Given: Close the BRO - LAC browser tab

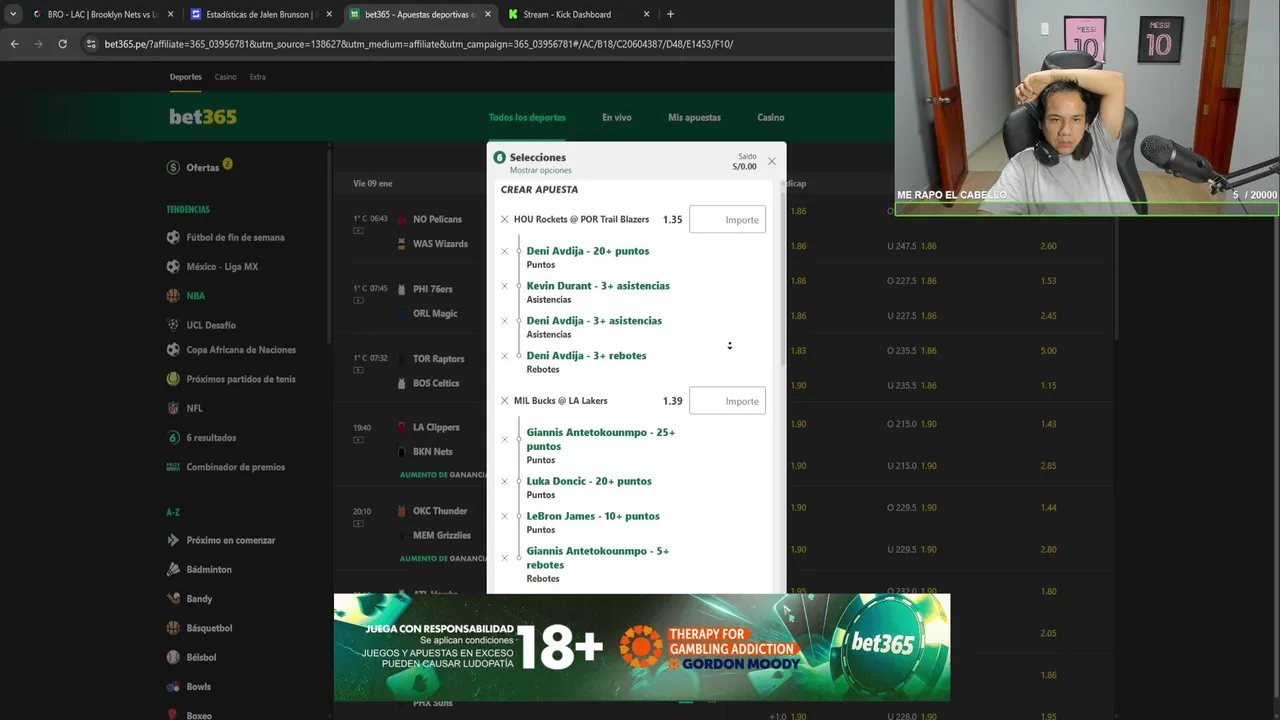Looking at the screenshot, I should pyautogui.click(x=170, y=14).
